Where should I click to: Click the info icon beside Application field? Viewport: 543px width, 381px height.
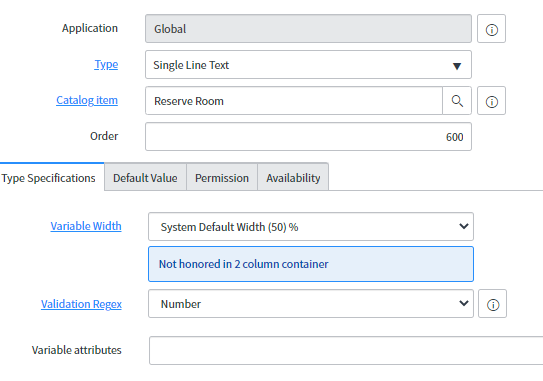491,29
